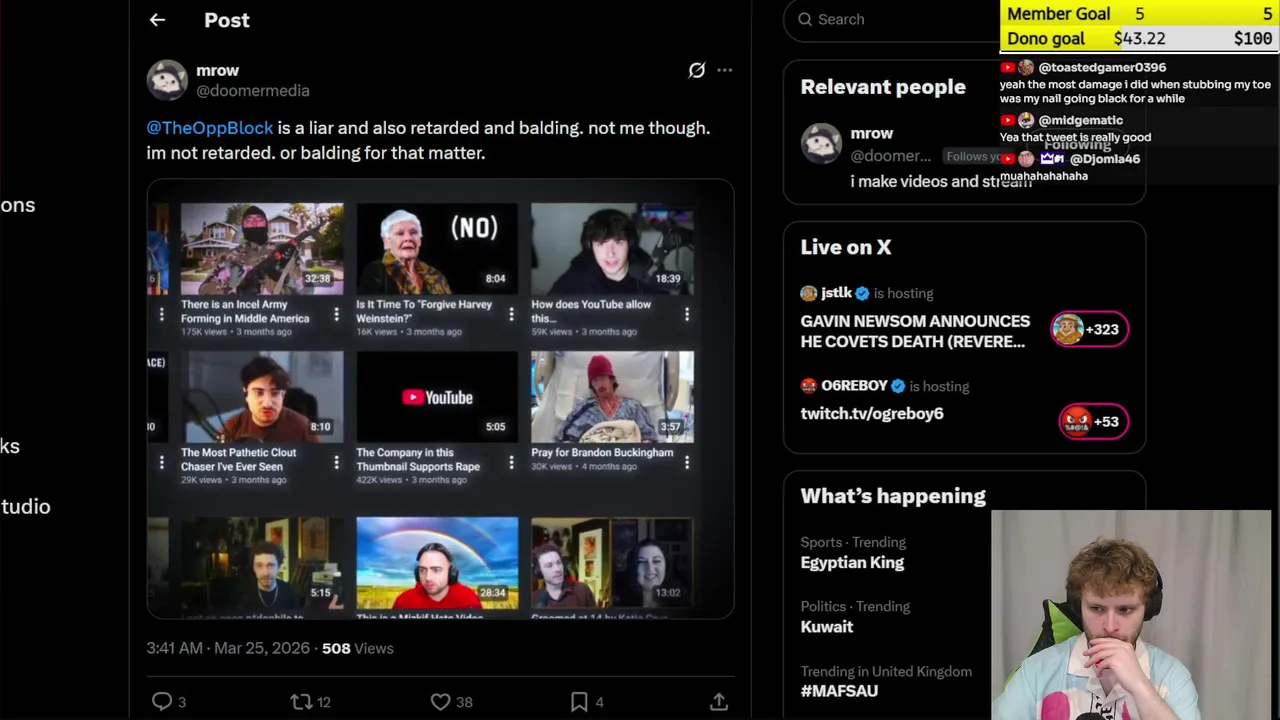Image resolution: width=1280 pixels, height=720 pixels.
Task: Toggle the Following button for mrow
Action: [1078, 145]
